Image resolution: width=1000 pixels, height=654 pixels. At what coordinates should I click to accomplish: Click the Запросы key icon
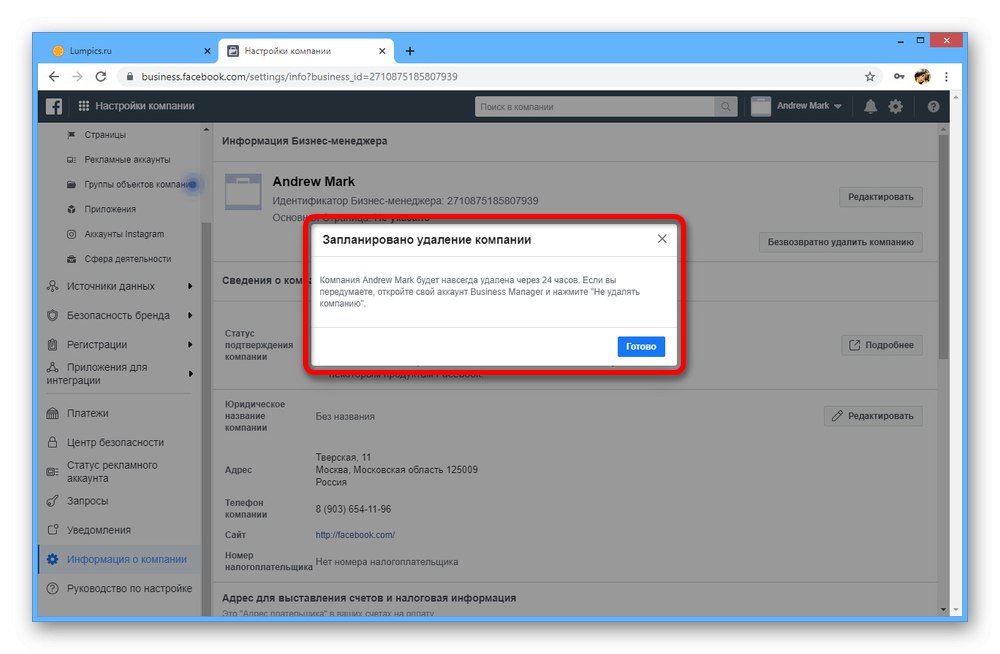coord(53,501)
